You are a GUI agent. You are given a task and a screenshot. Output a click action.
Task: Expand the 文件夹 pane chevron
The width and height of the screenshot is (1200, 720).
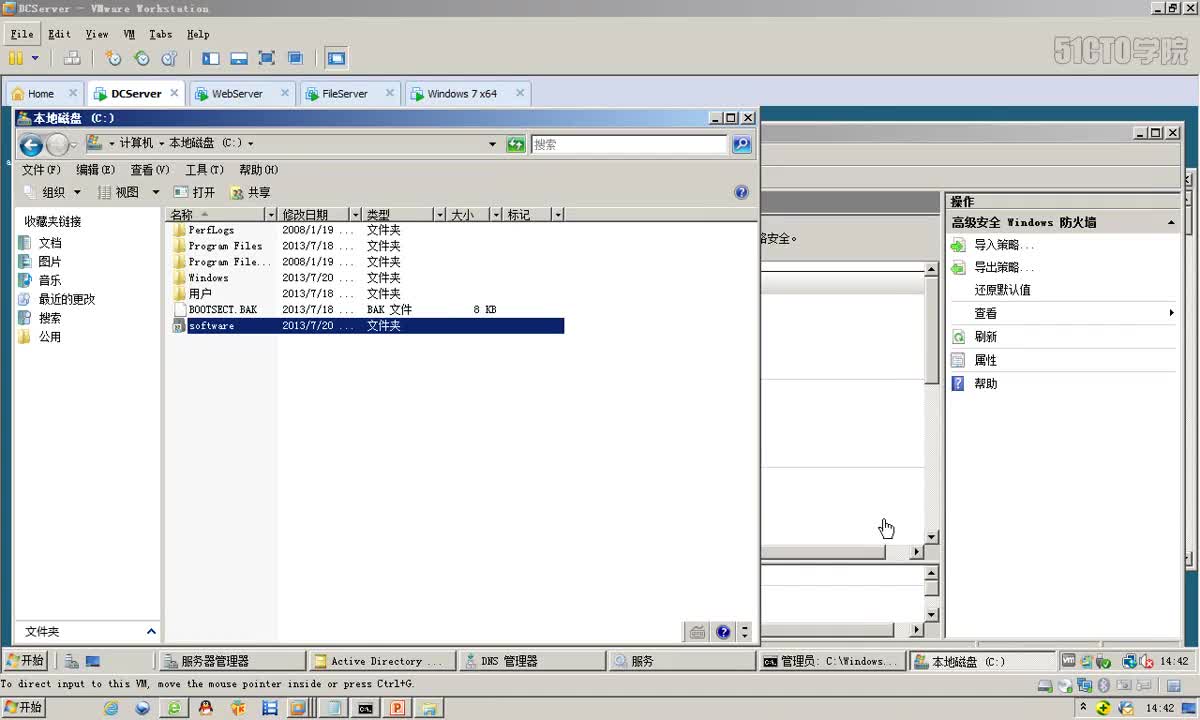pyautogui.click(x=151, y=632)
